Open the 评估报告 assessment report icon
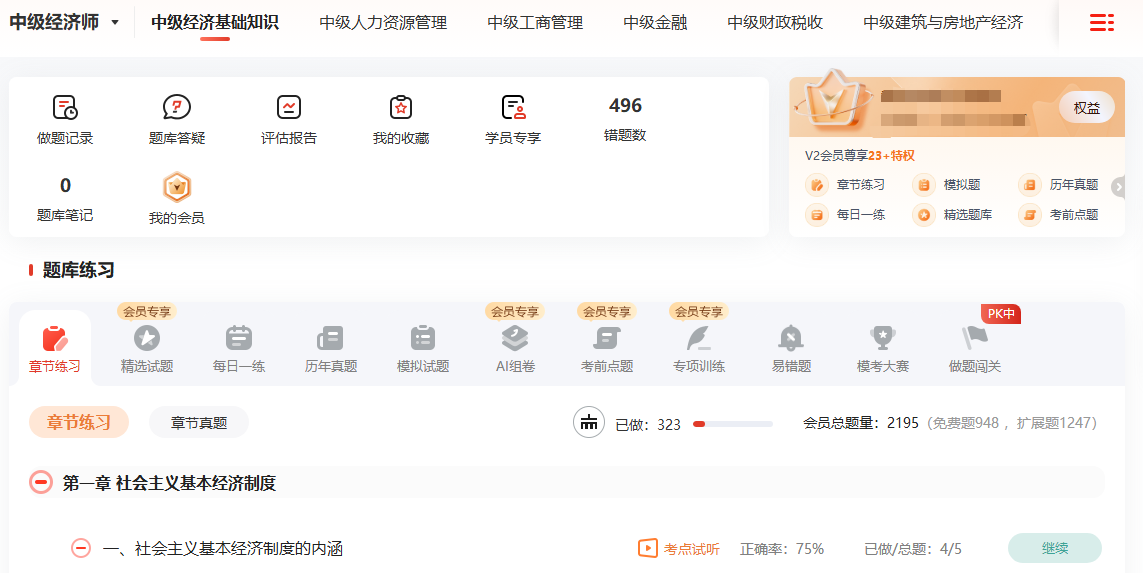1143x573 pixels. tap(289, 108)
